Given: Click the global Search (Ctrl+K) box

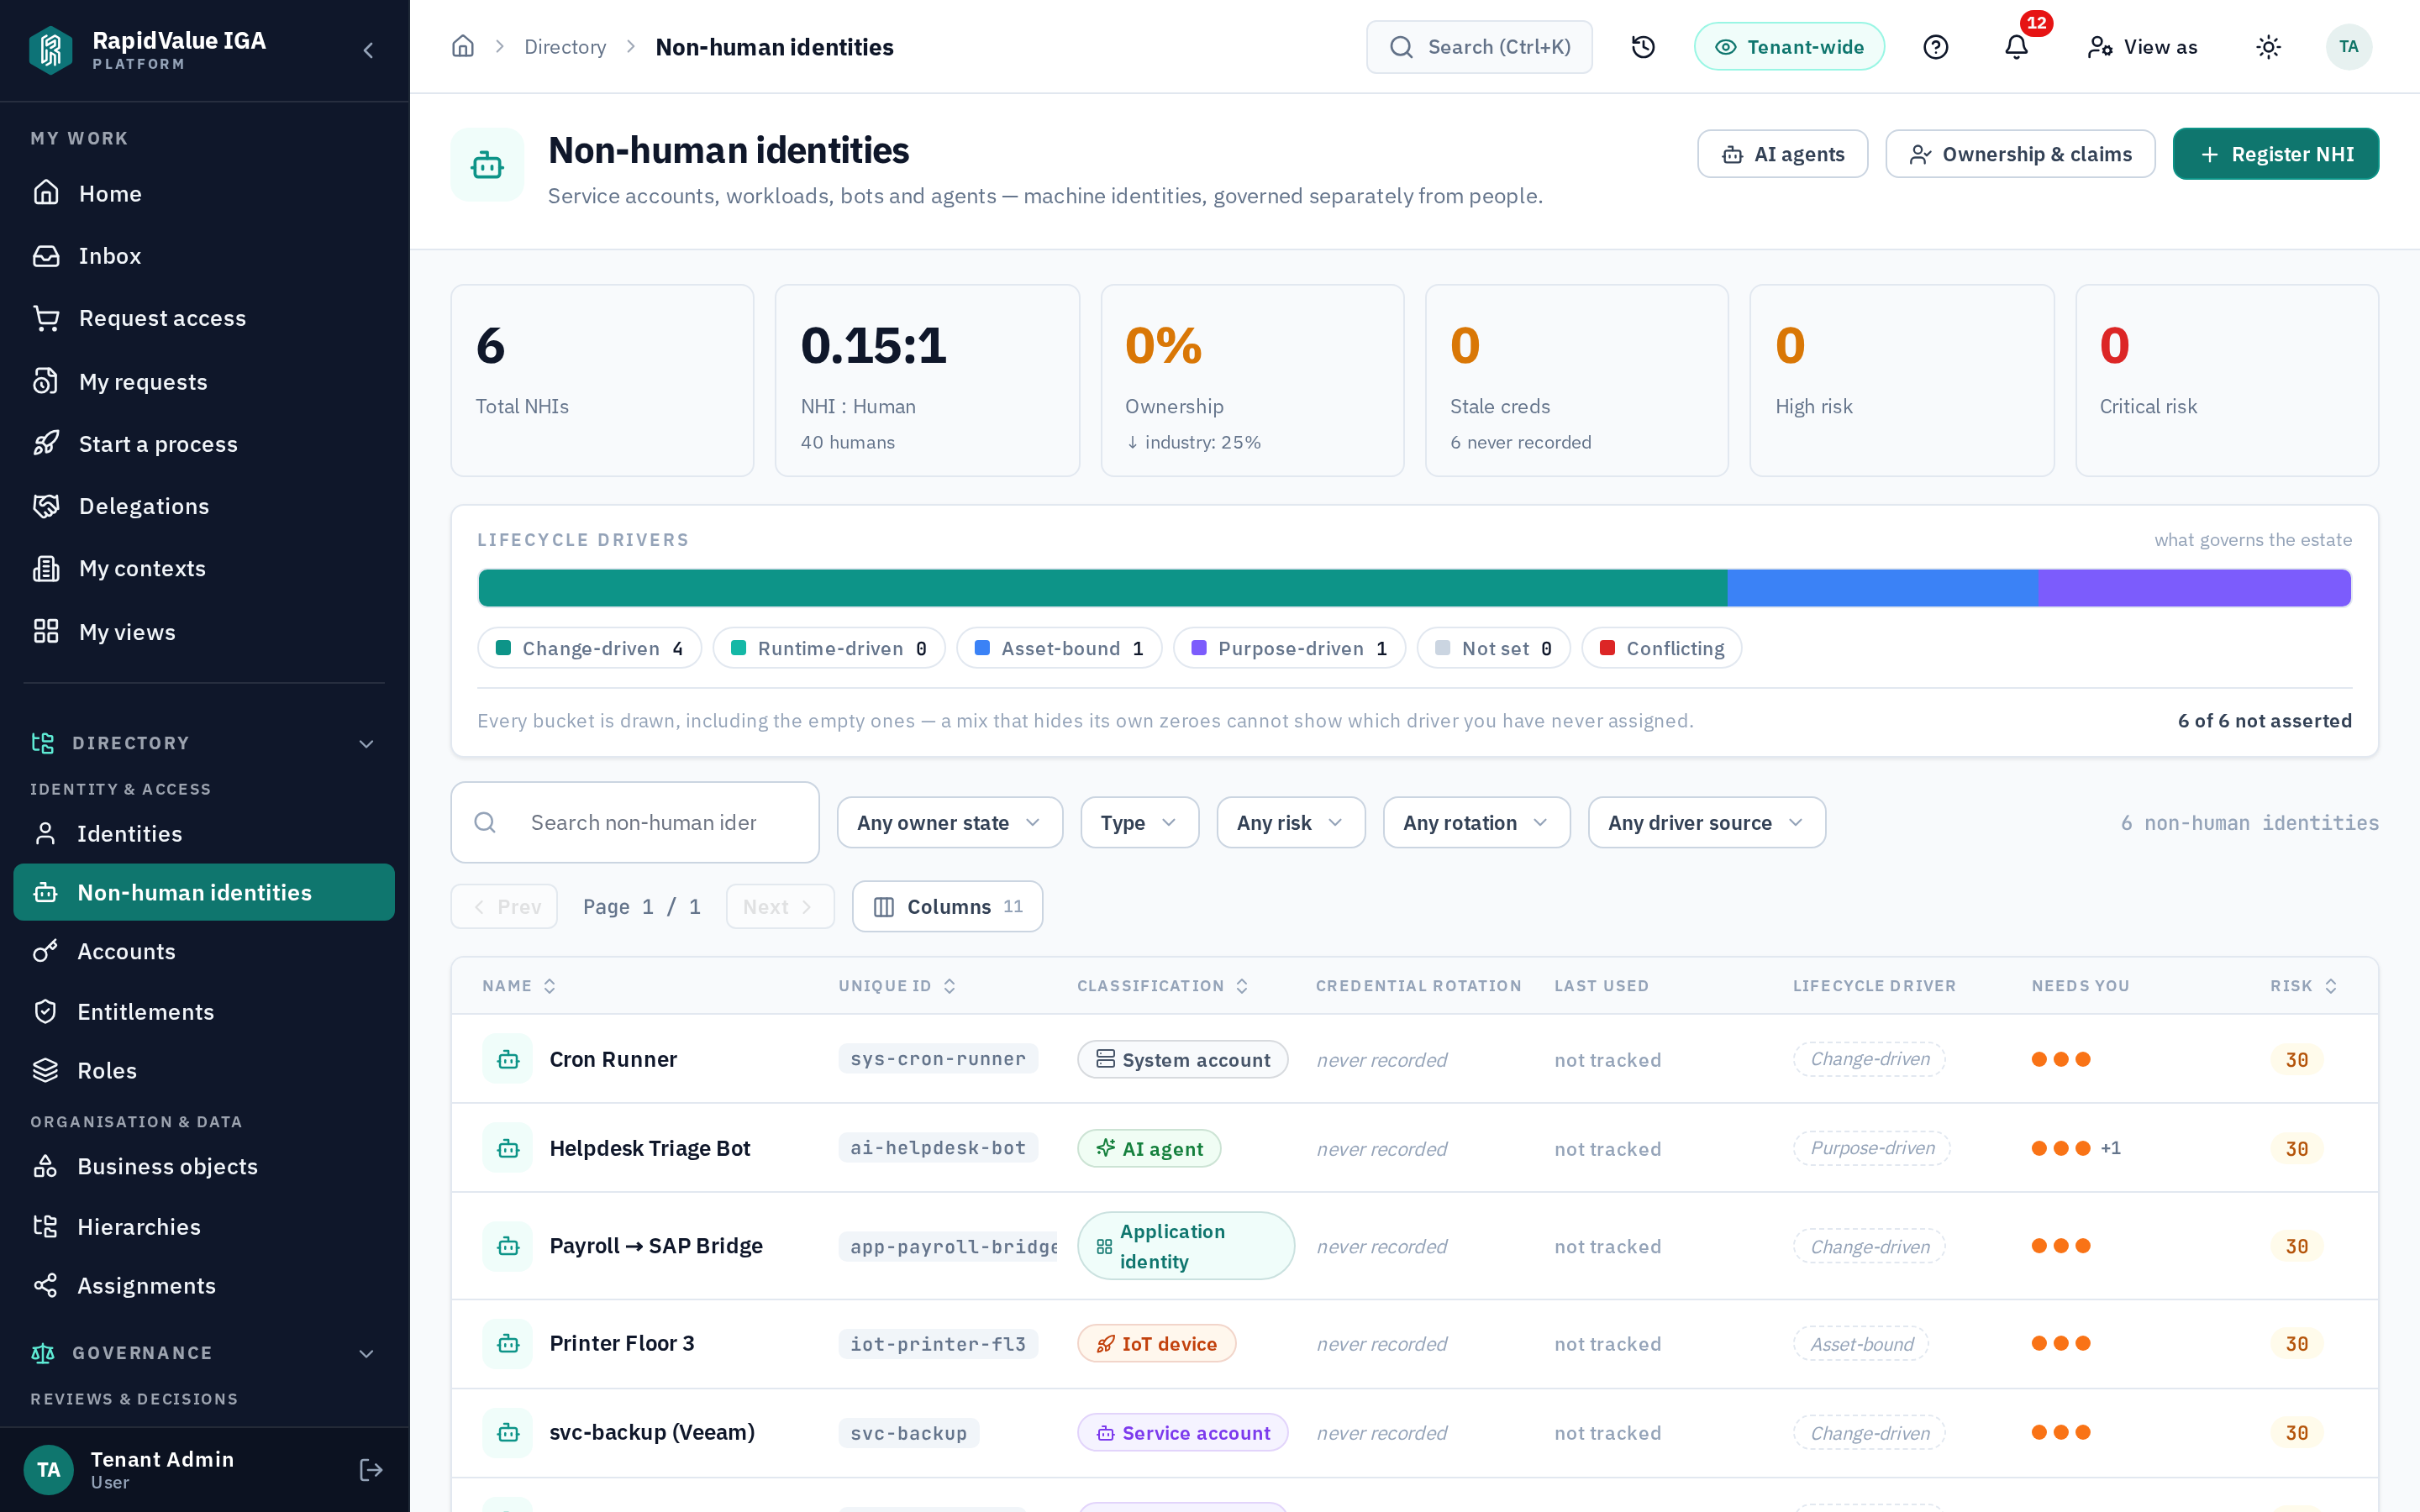Looking at the screenshot, I should pyautogui.click(x=1479, y=47).
